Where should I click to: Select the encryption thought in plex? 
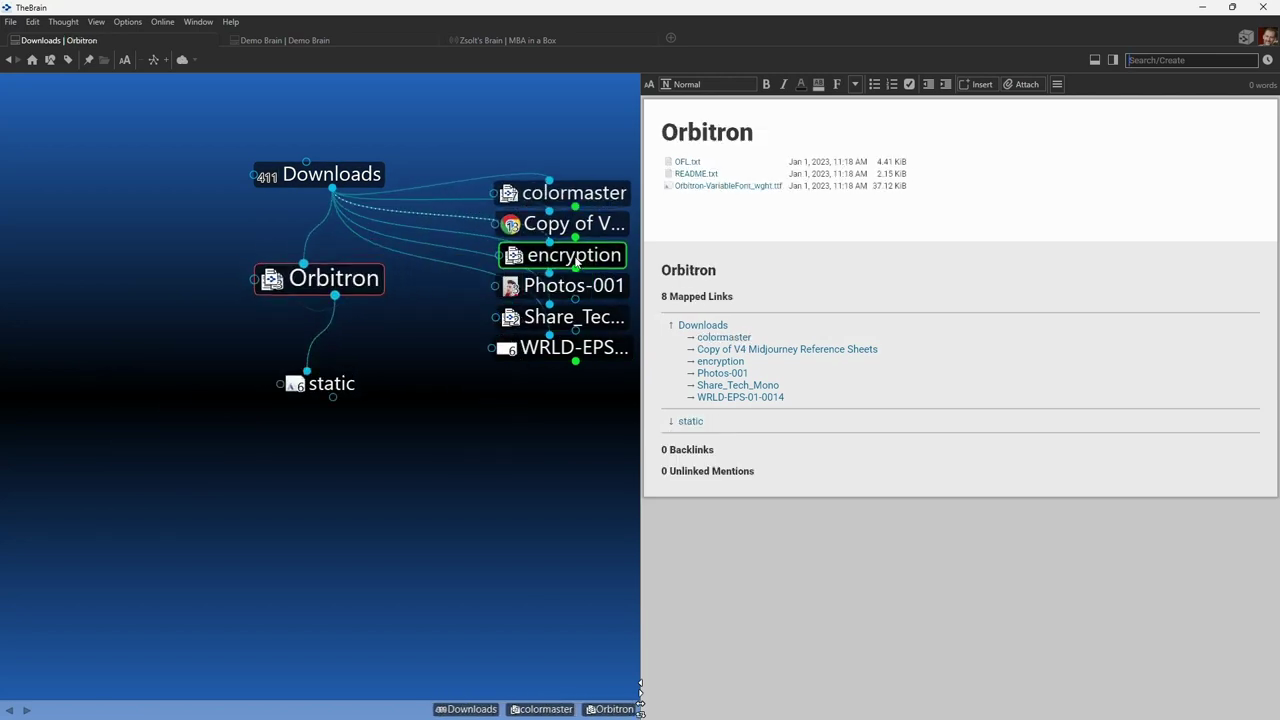click(564, 255)
